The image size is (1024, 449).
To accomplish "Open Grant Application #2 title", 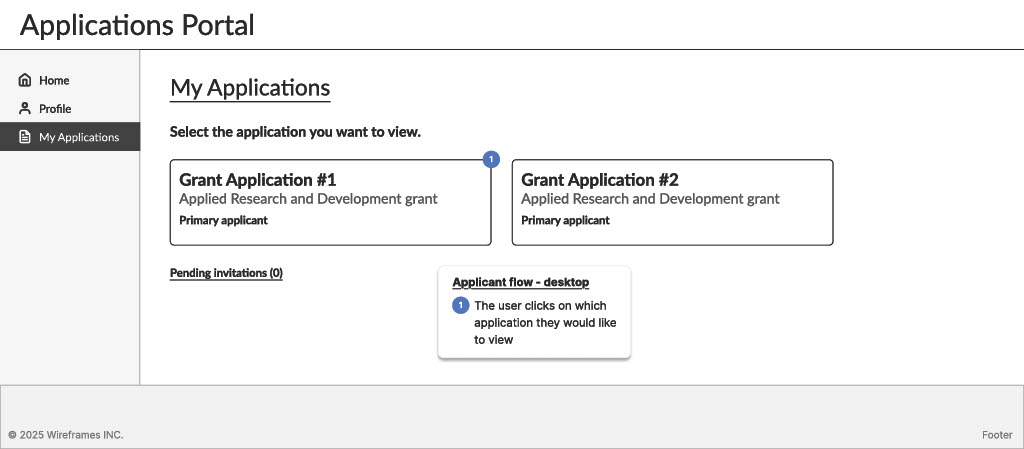I will point(599,180).
